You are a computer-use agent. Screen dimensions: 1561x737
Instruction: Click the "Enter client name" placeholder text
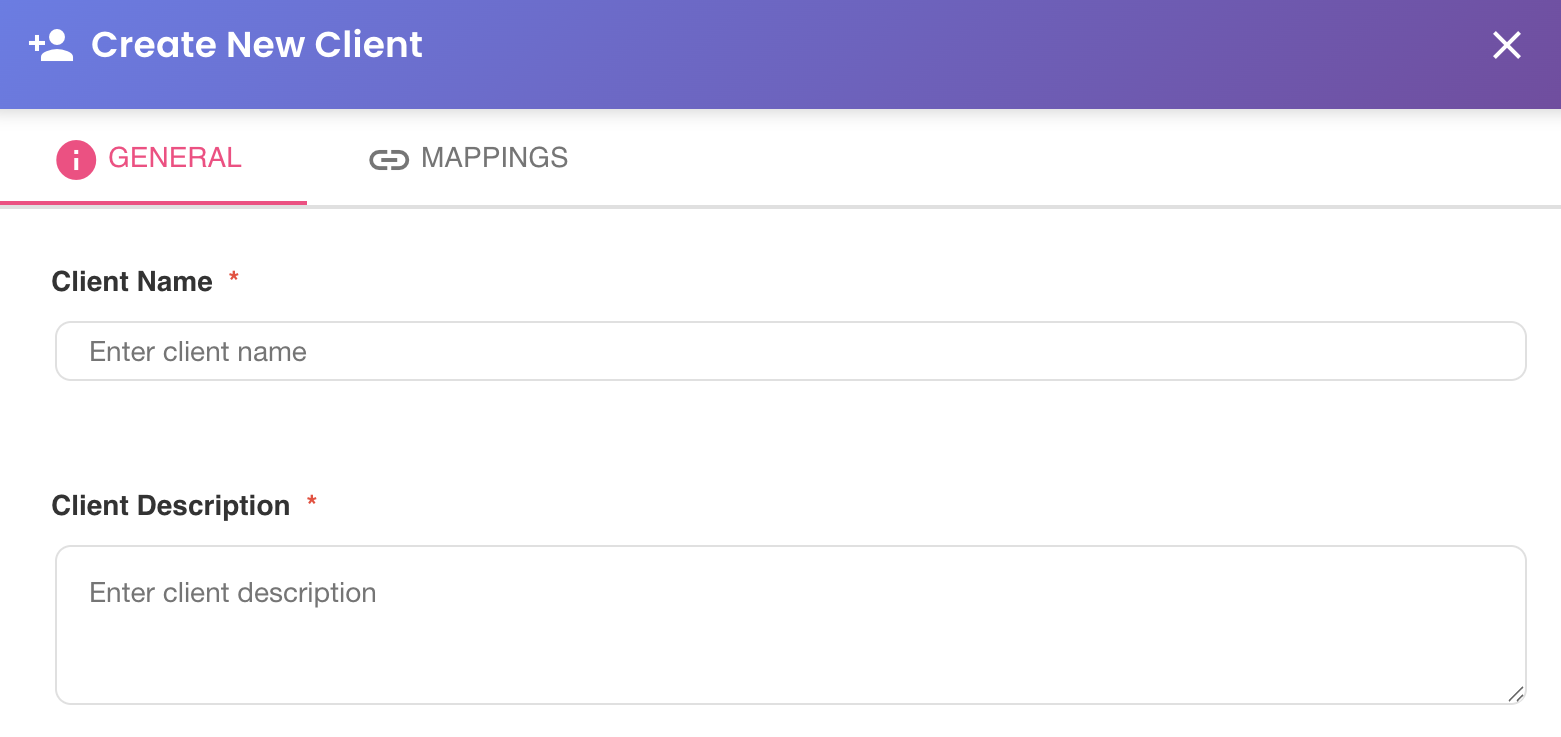tap(198, 352)
